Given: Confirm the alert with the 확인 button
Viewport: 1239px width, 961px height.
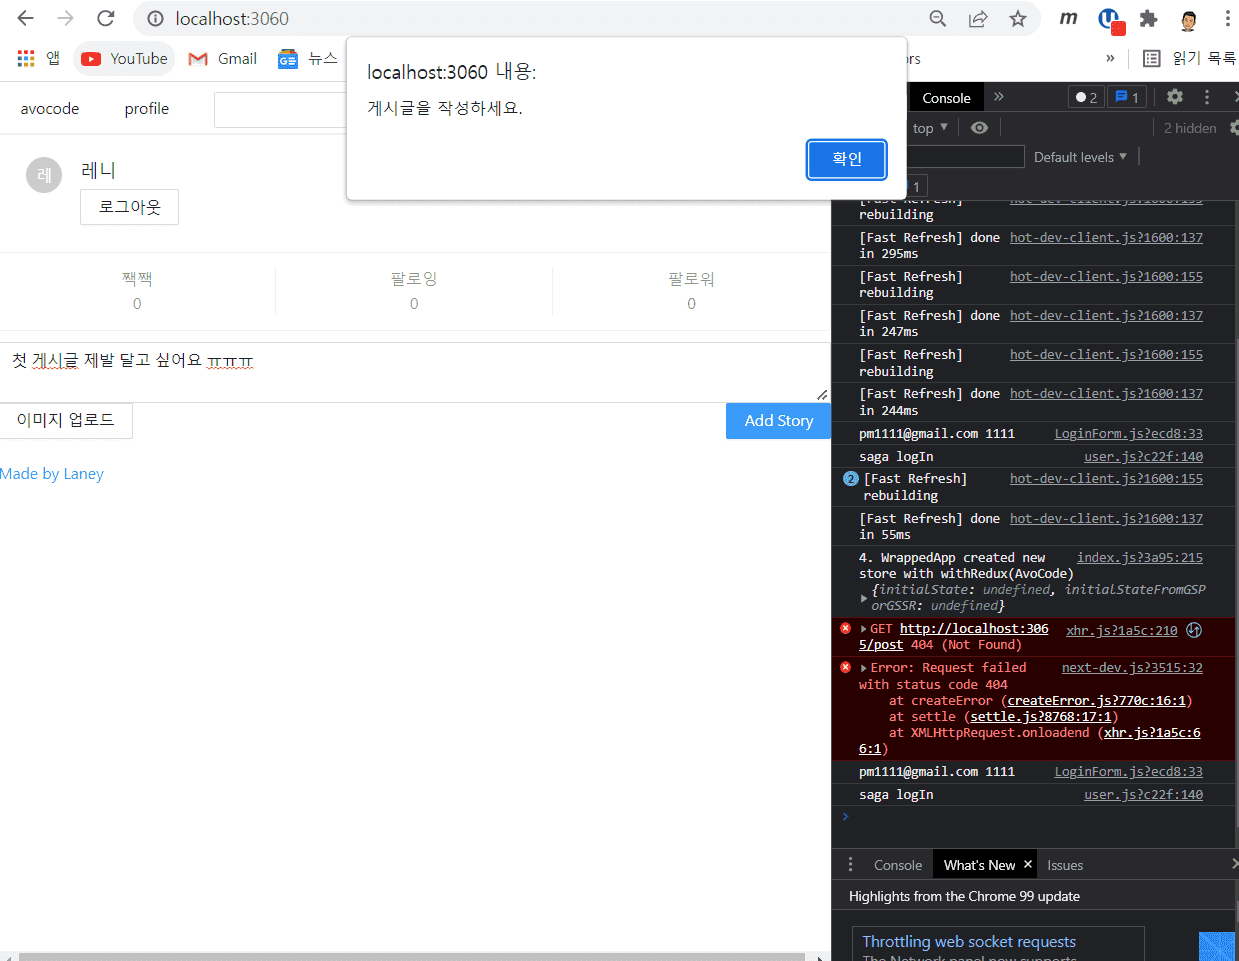Looking at the screenshot, I should click(x=846, y=159).
